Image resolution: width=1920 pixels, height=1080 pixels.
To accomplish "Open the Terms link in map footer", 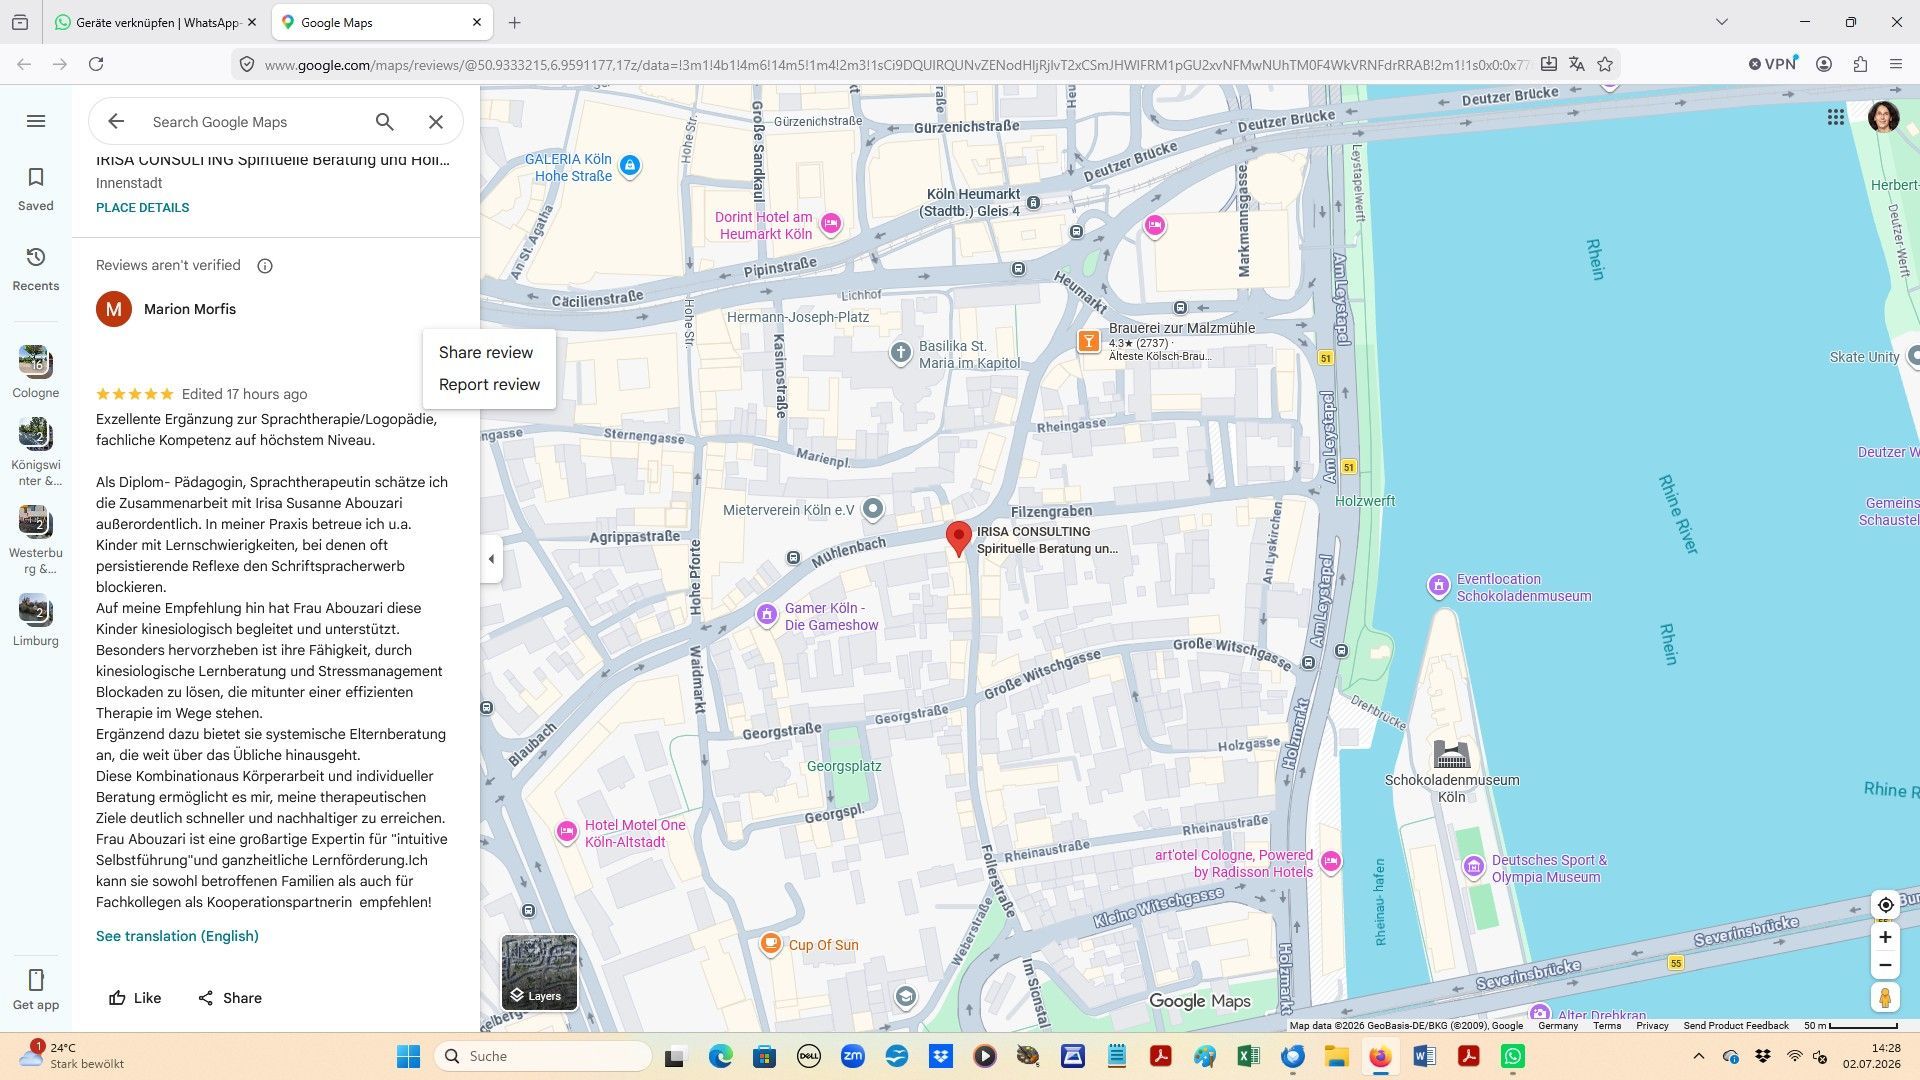I will point(1607,1026).
